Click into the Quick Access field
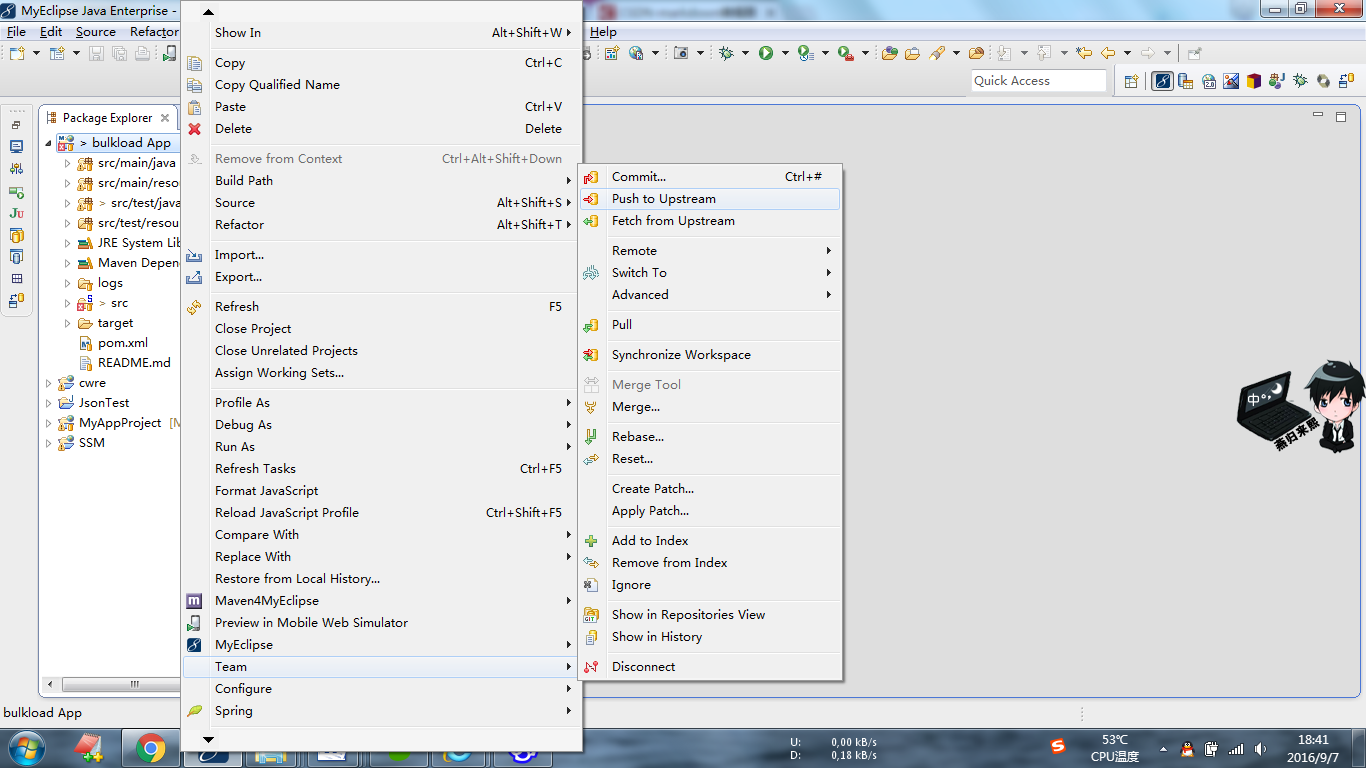The width and height of the screenshot is (1366, 768). point(1039,81)
